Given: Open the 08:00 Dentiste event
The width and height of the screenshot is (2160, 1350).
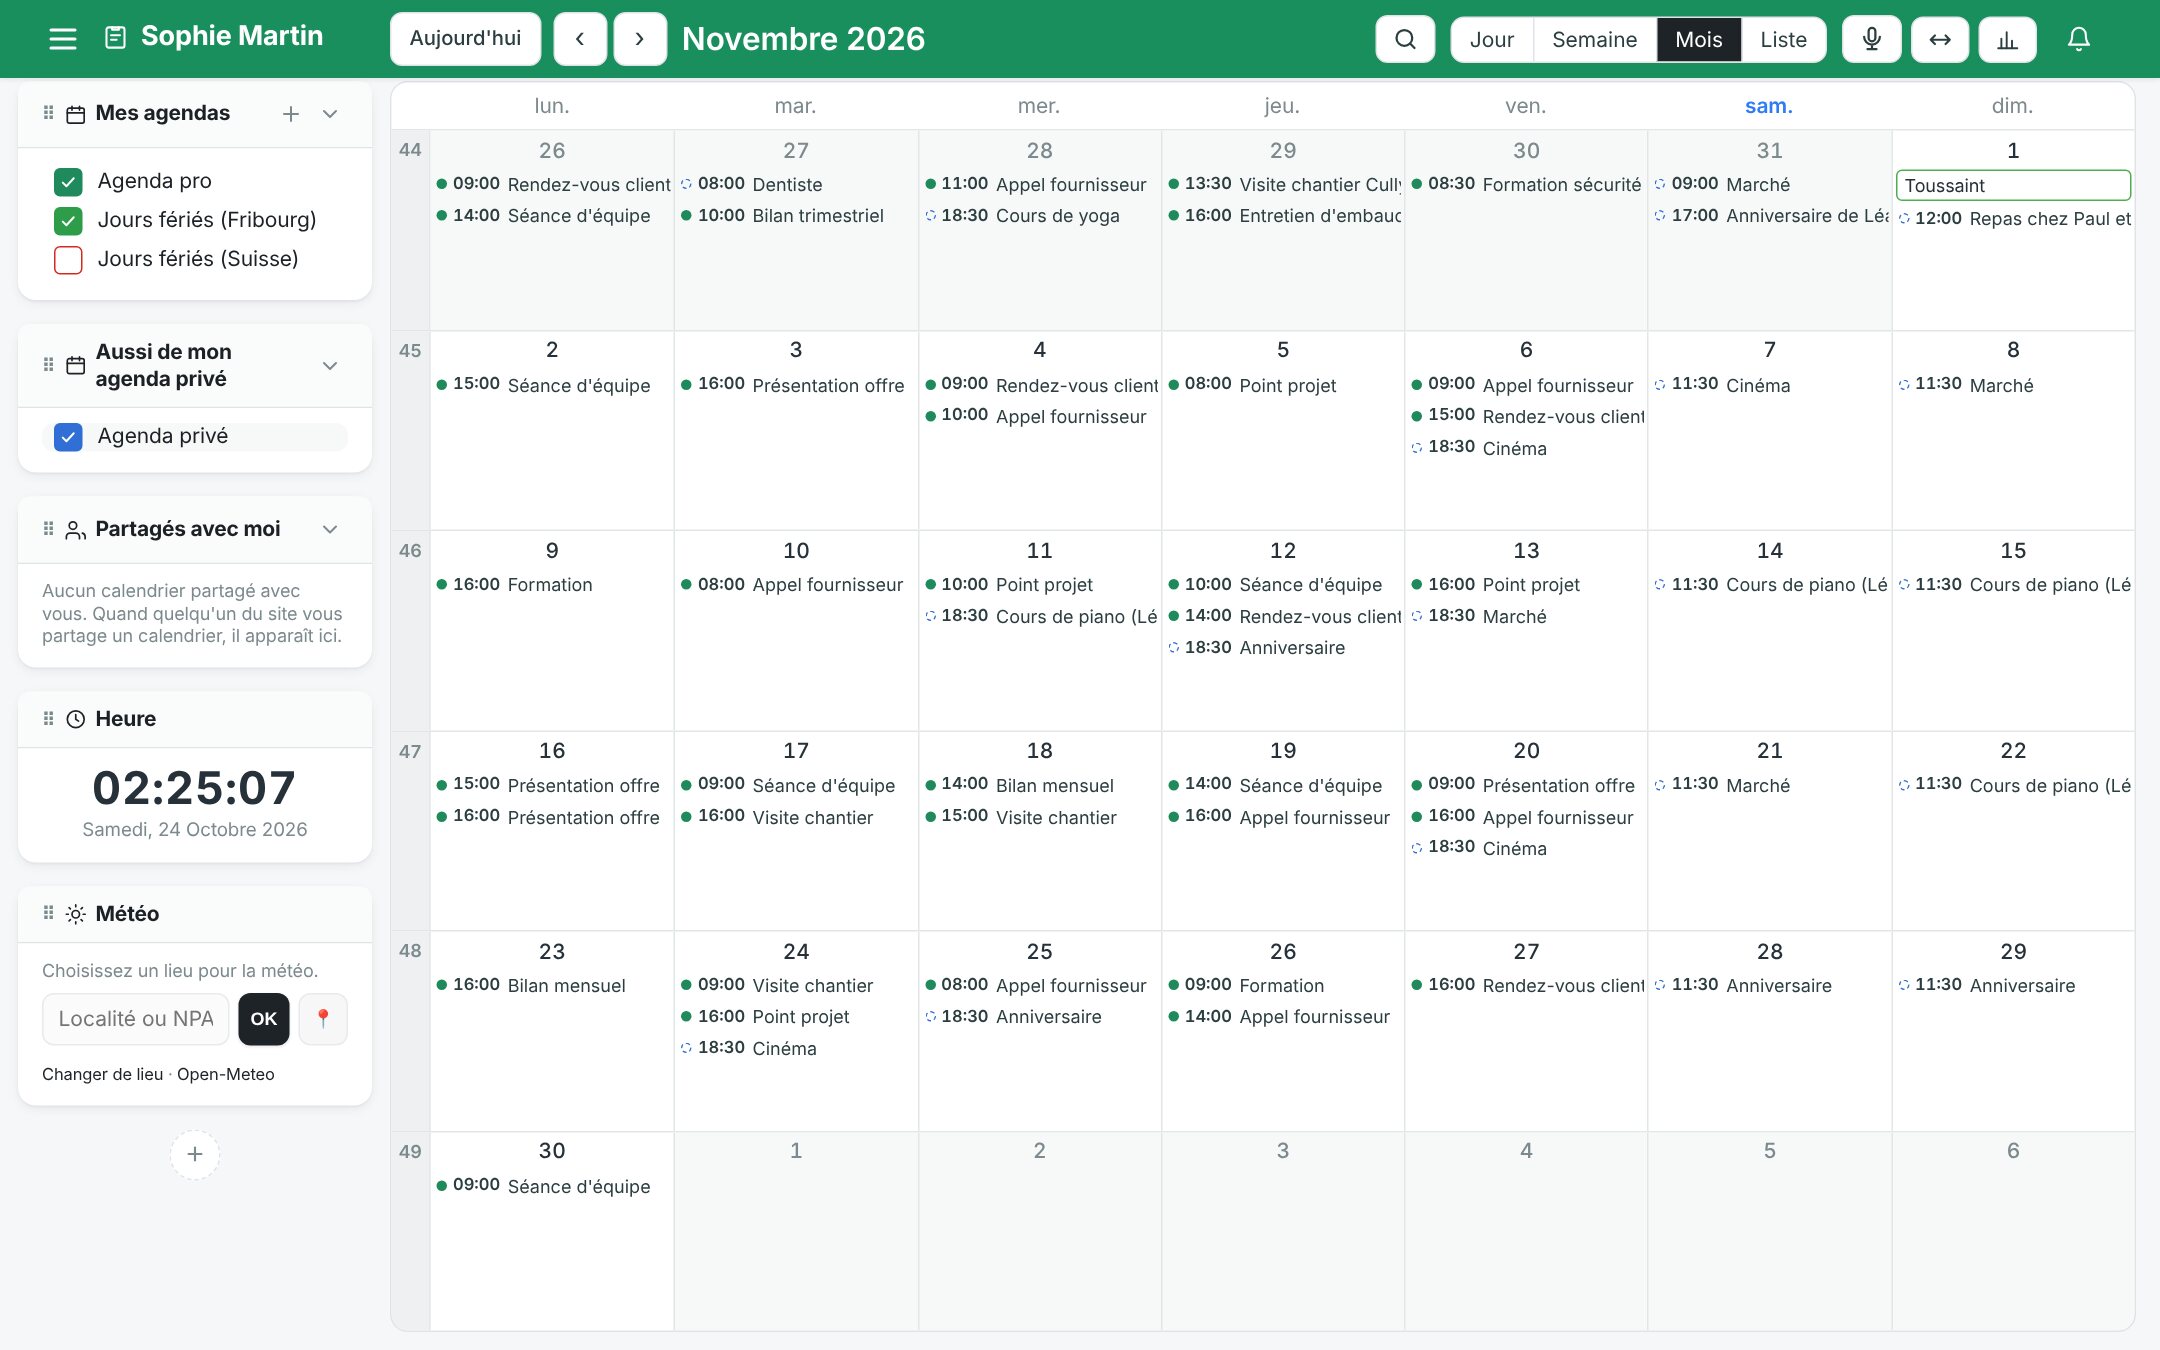Looking at the screenshot, I should pos(796,184).
